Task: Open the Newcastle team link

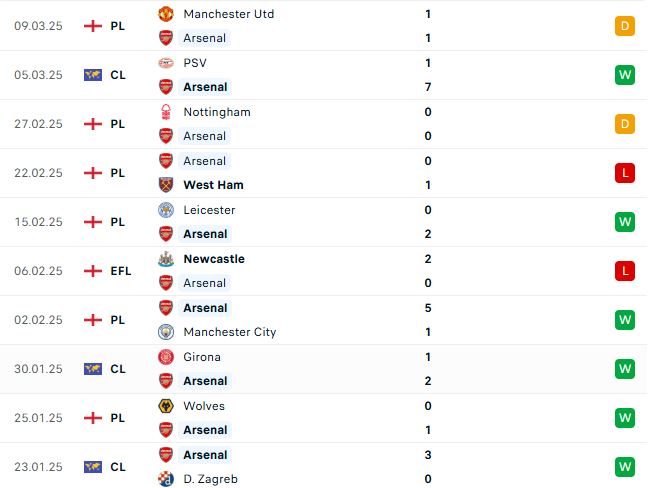Action: point(214,259)
